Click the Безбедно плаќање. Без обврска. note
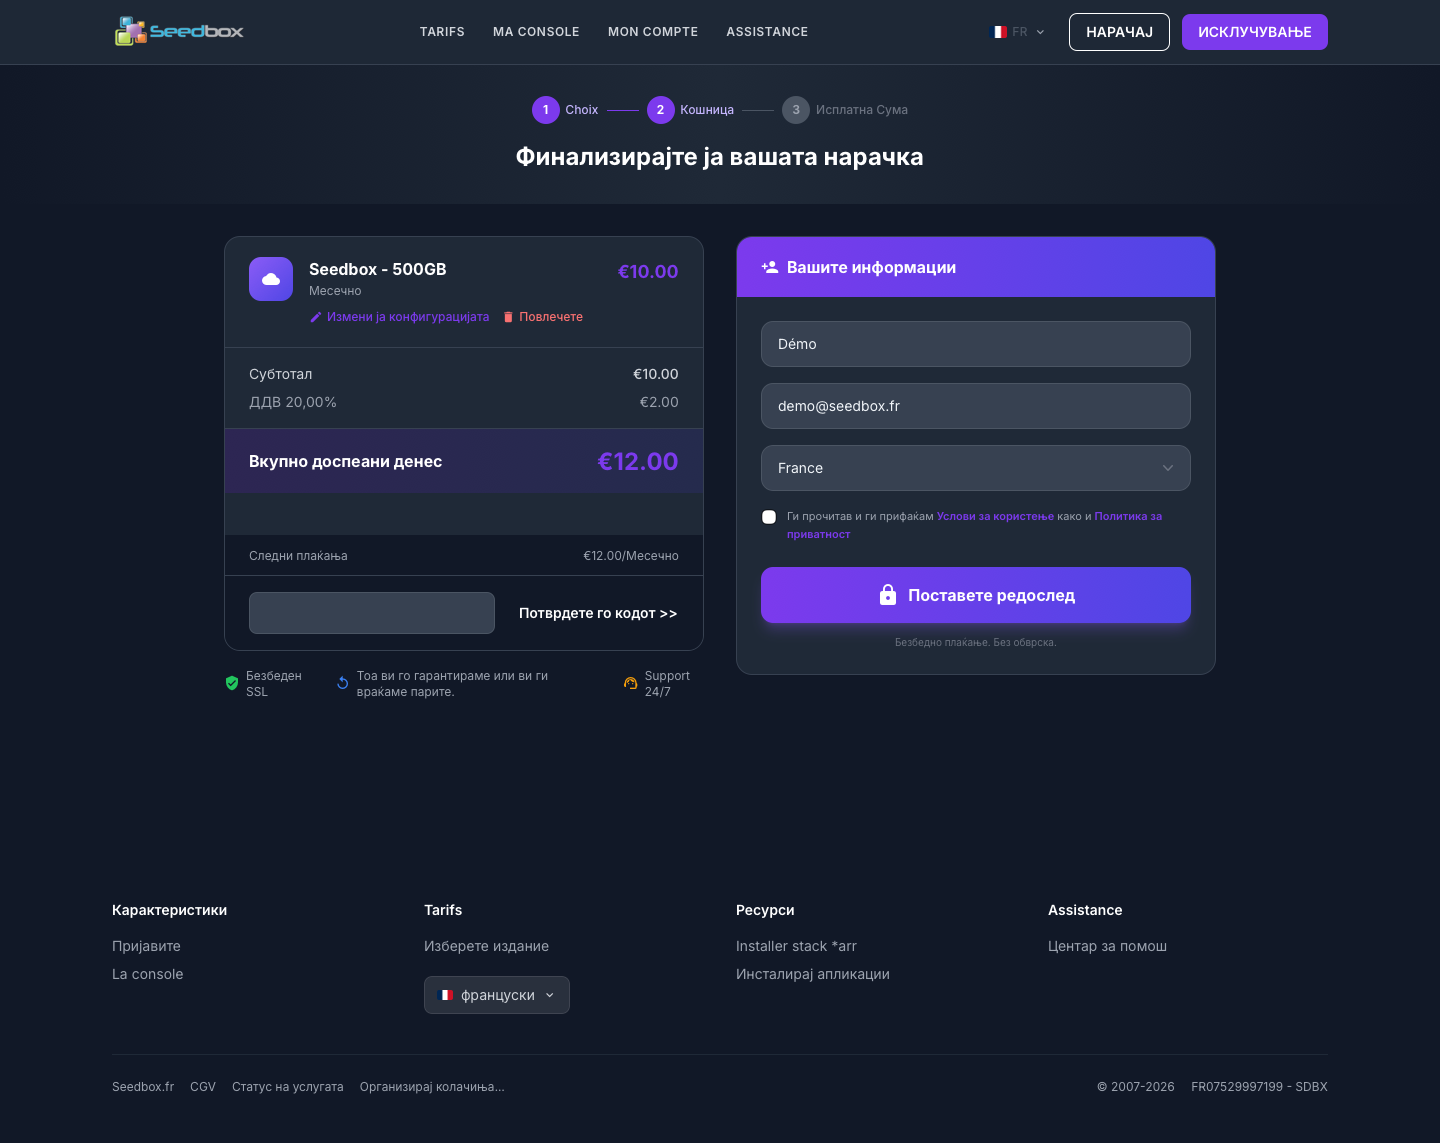Viewport: 1440px width, 1143px height. point(976,642)
